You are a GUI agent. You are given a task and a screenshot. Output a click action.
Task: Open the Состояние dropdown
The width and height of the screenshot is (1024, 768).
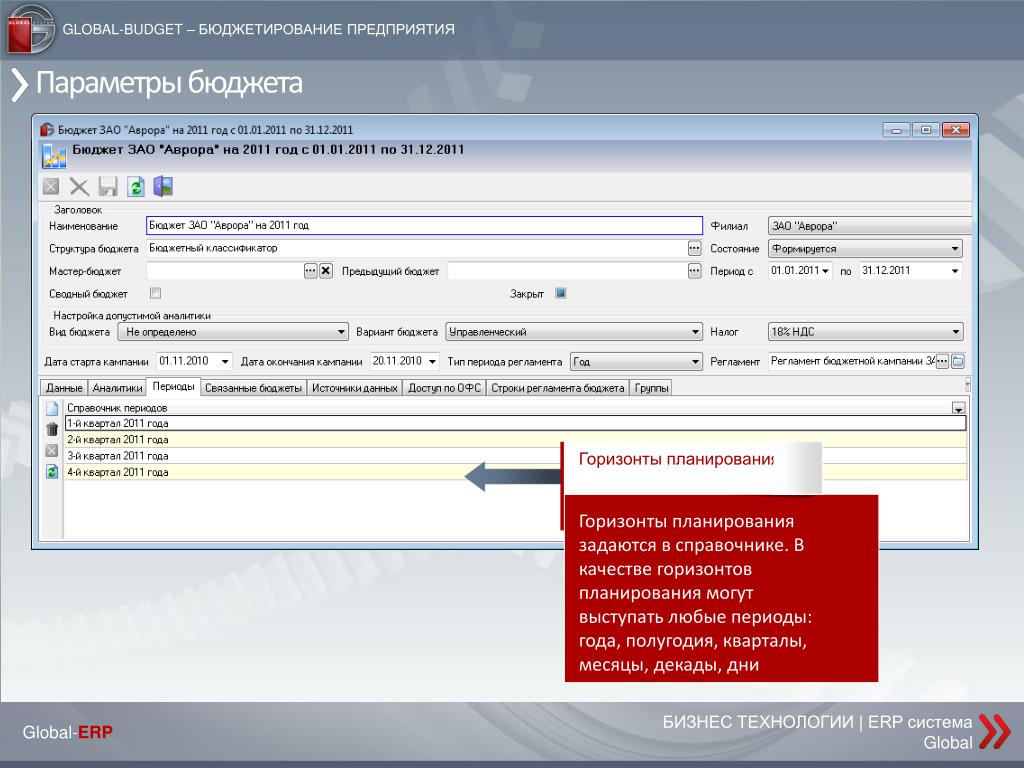pyautogui.click(x=955, y=249)
